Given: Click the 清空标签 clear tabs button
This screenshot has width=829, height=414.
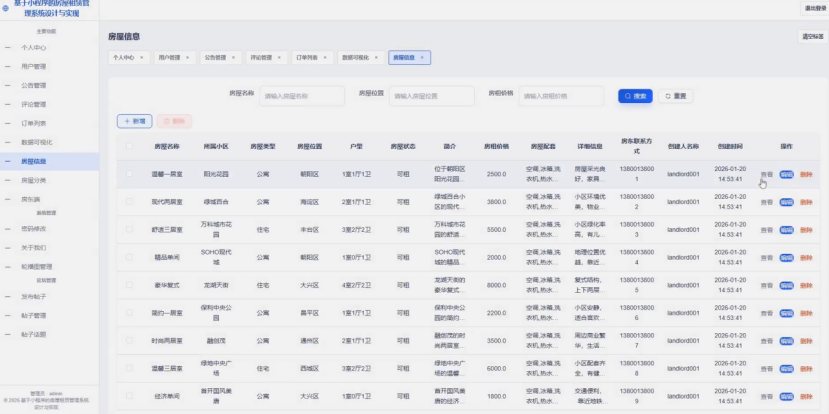Looking at the screenshot, I should point(813,37).
